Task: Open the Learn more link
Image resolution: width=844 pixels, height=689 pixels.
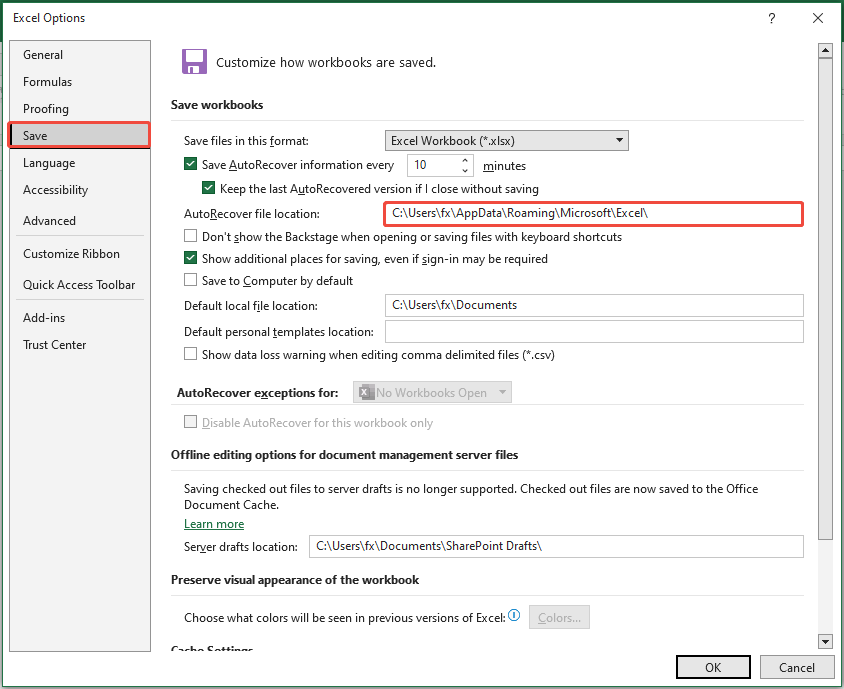Action: [213, 523]
